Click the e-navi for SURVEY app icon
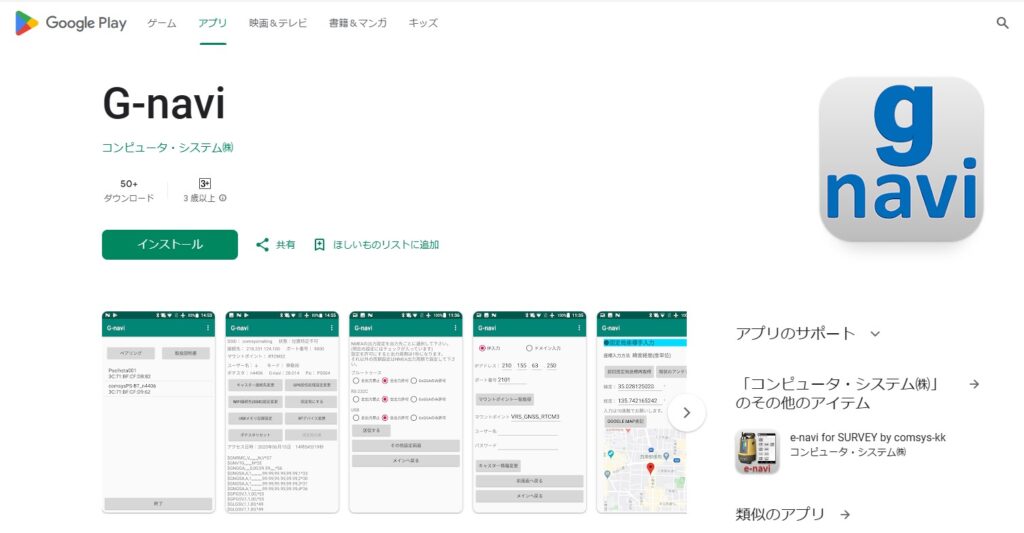This screenshot has width=1024, height=533. coord(757,452)
